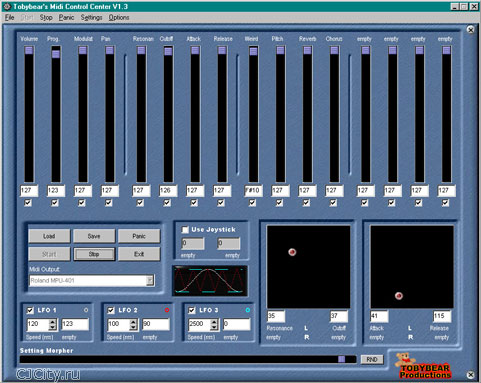Click the Volume value field showing 127
The height and width of the screenshot is (383, 481).
[29, 191]
